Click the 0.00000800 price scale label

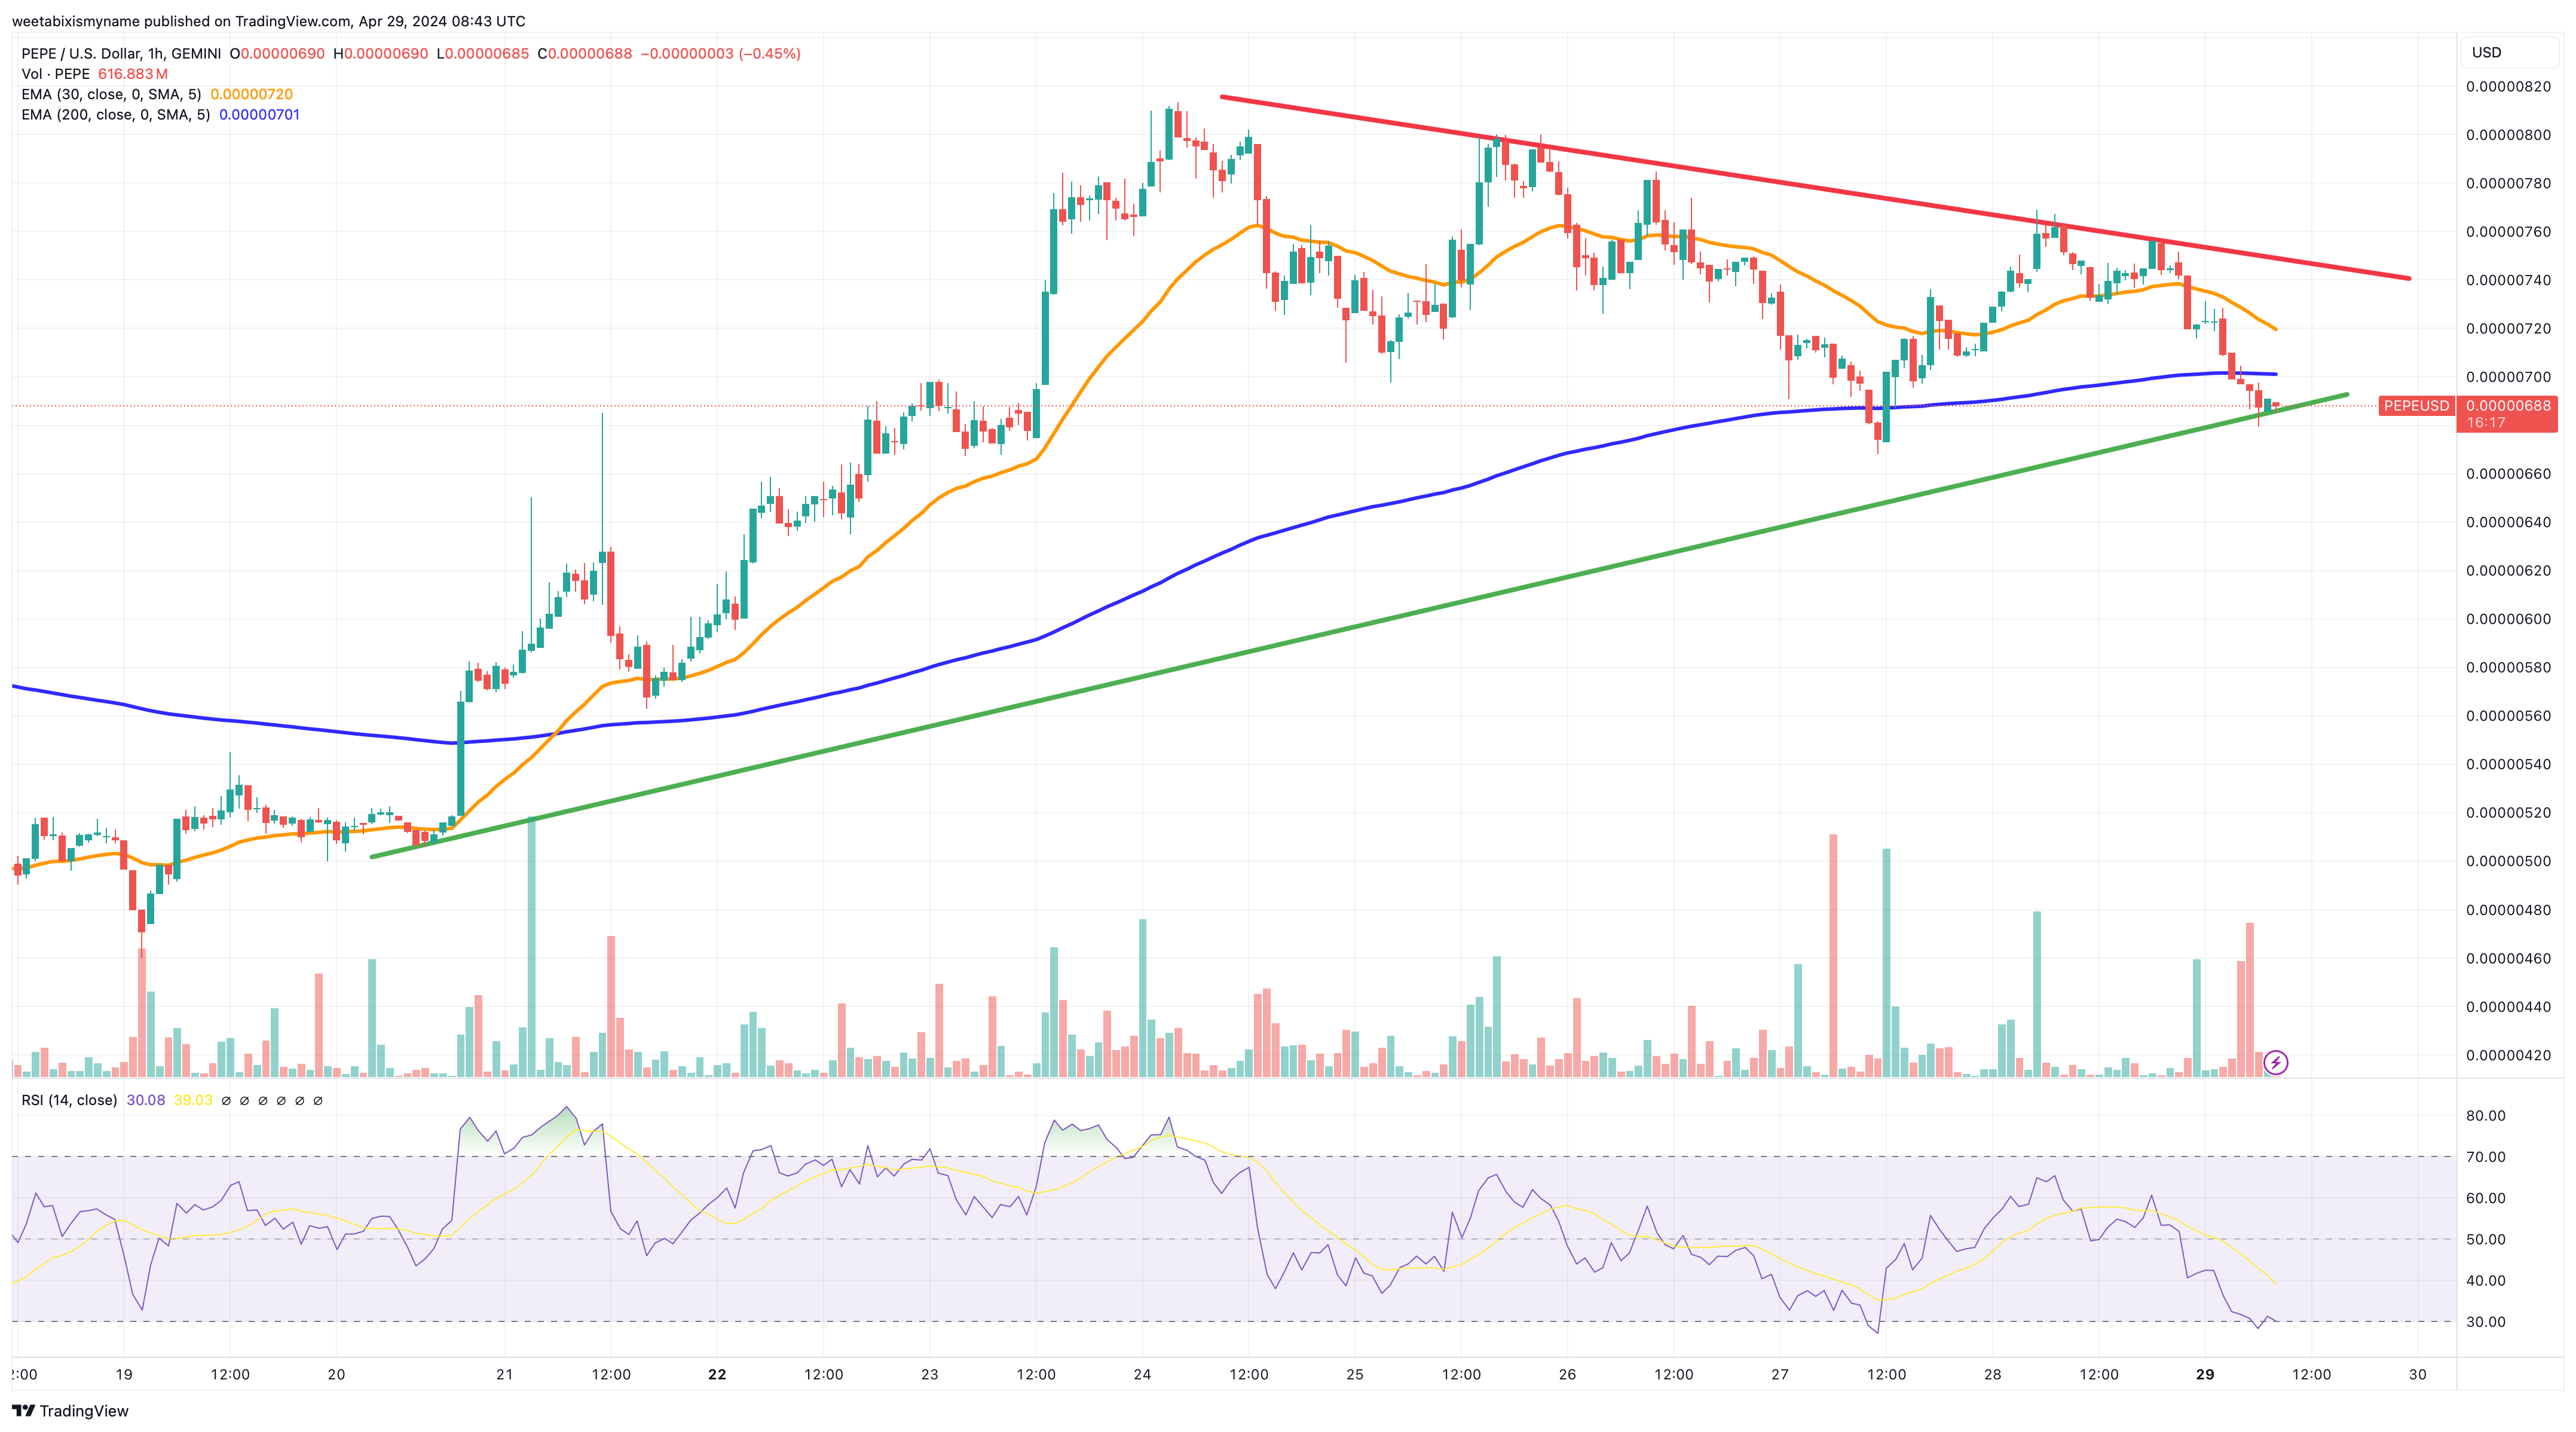click(2508, 135)
